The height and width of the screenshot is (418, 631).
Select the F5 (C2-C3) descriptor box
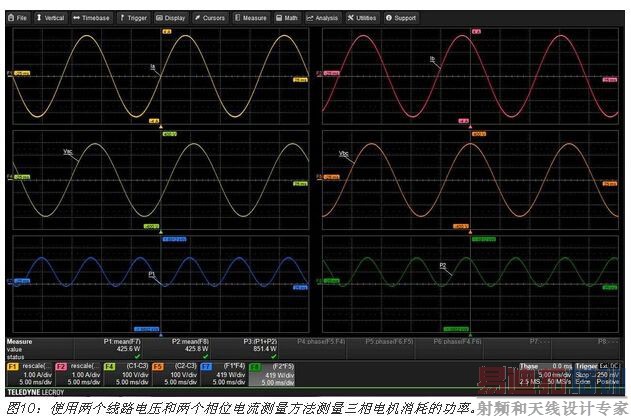click(175, 374)
